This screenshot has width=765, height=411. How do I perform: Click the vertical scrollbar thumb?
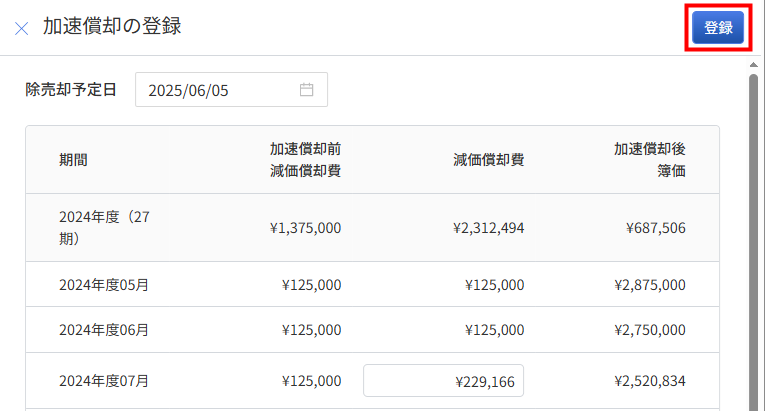(754, 242)
